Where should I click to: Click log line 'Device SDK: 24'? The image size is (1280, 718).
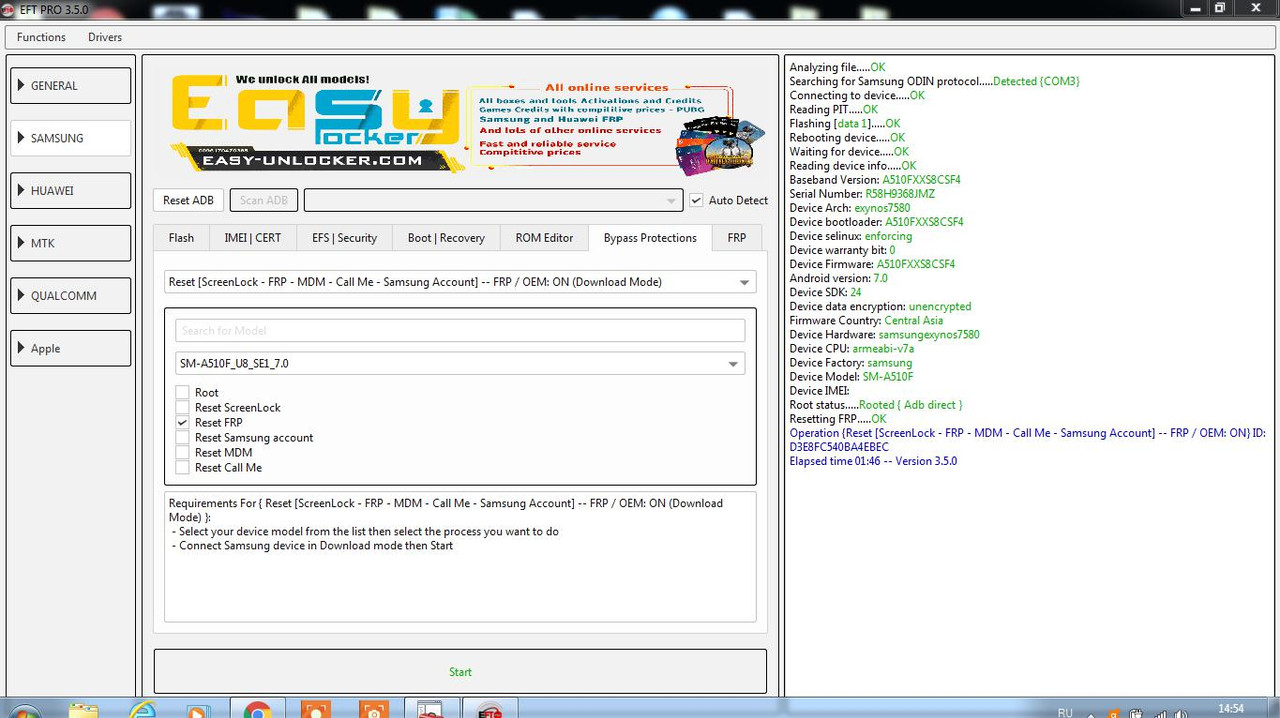(826, 292)
